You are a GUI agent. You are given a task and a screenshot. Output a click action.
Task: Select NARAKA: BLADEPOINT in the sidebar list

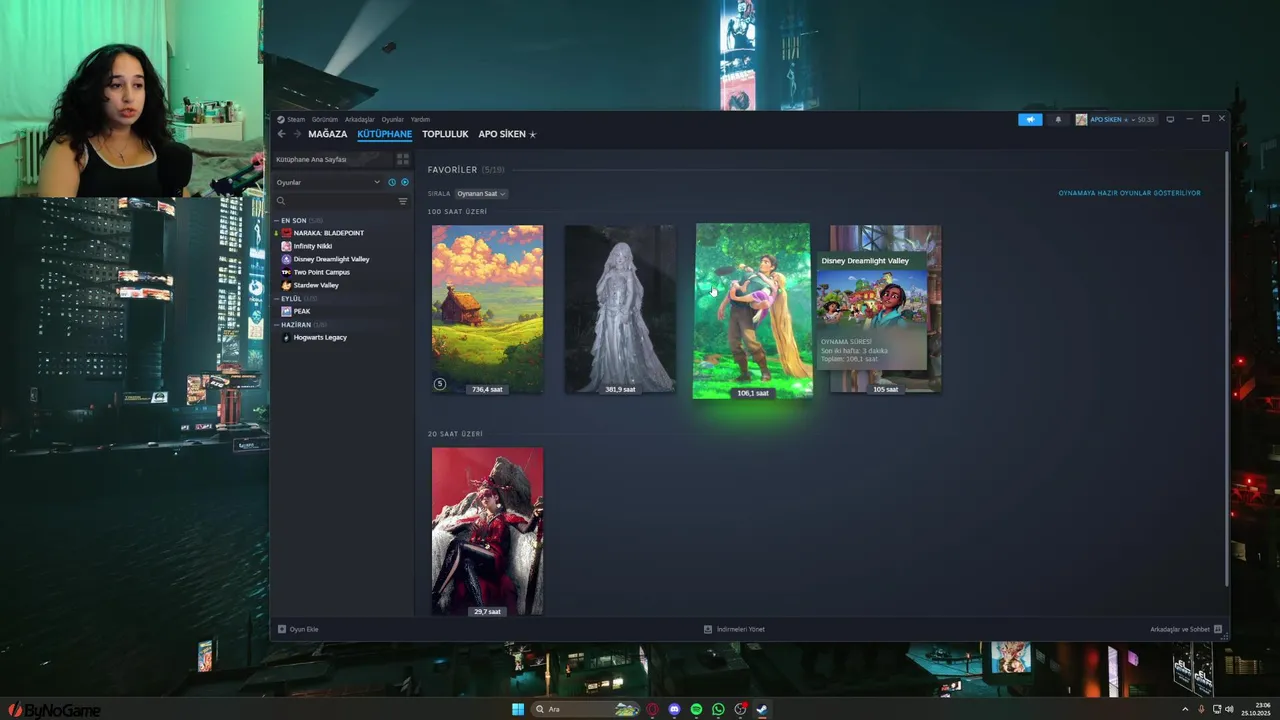(x=329, y=233)
